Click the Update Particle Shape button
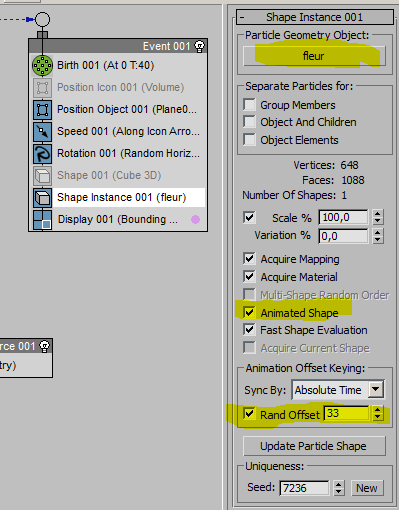 pyautogui.click(x=314, y=446)
